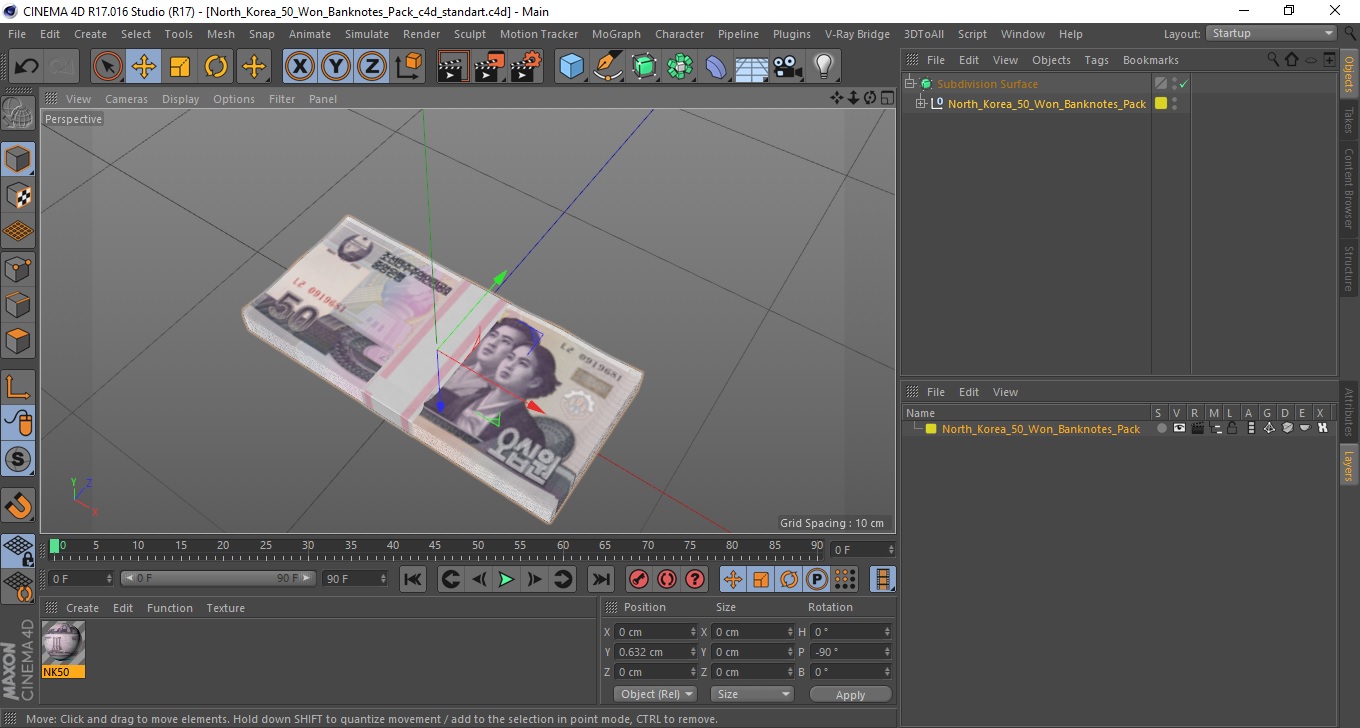
Task: Activate the Rotate tool
Action: [x=216, y=67]
